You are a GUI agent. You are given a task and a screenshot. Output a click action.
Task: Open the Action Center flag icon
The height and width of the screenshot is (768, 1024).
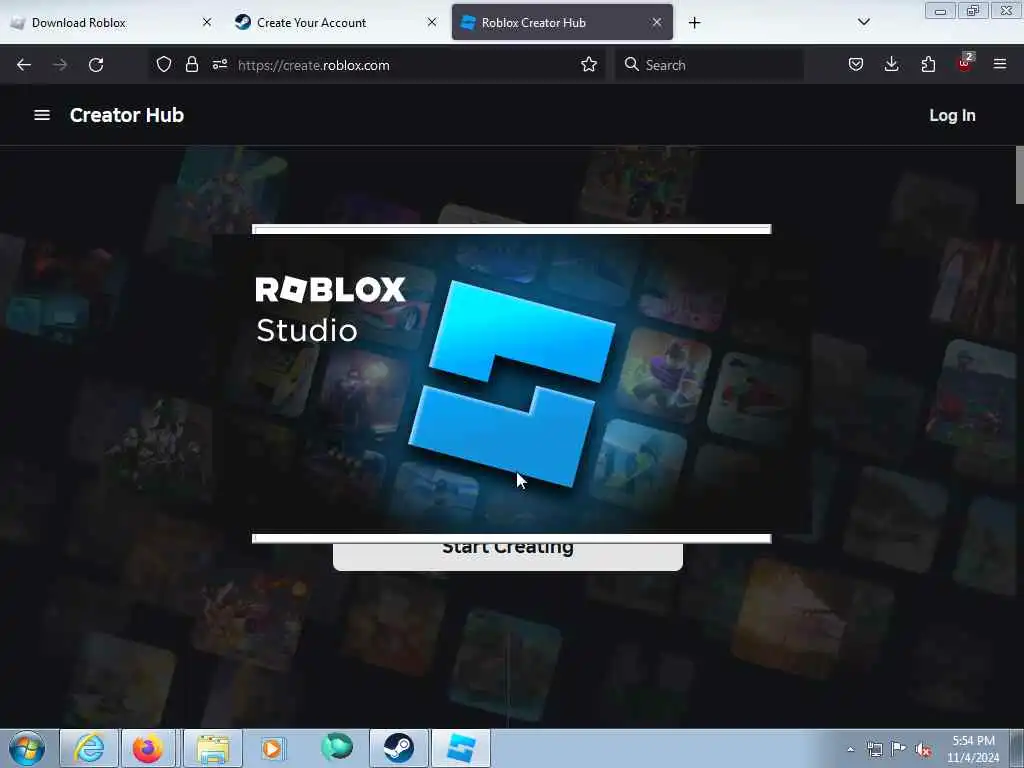(x=899, y=748)
